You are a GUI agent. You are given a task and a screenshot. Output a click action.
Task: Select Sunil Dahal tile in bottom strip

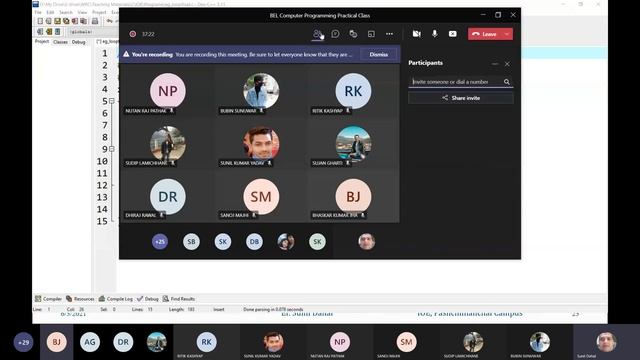[x=607, y=342]
